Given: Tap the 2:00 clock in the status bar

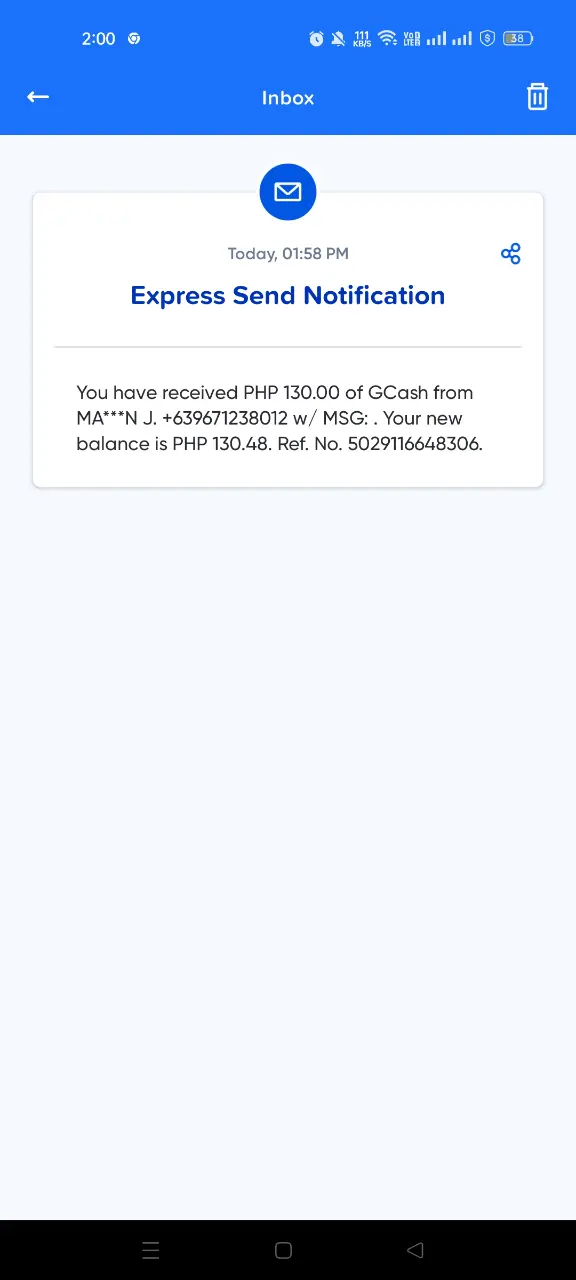Looking at the screenshot, I should [98, 39].
